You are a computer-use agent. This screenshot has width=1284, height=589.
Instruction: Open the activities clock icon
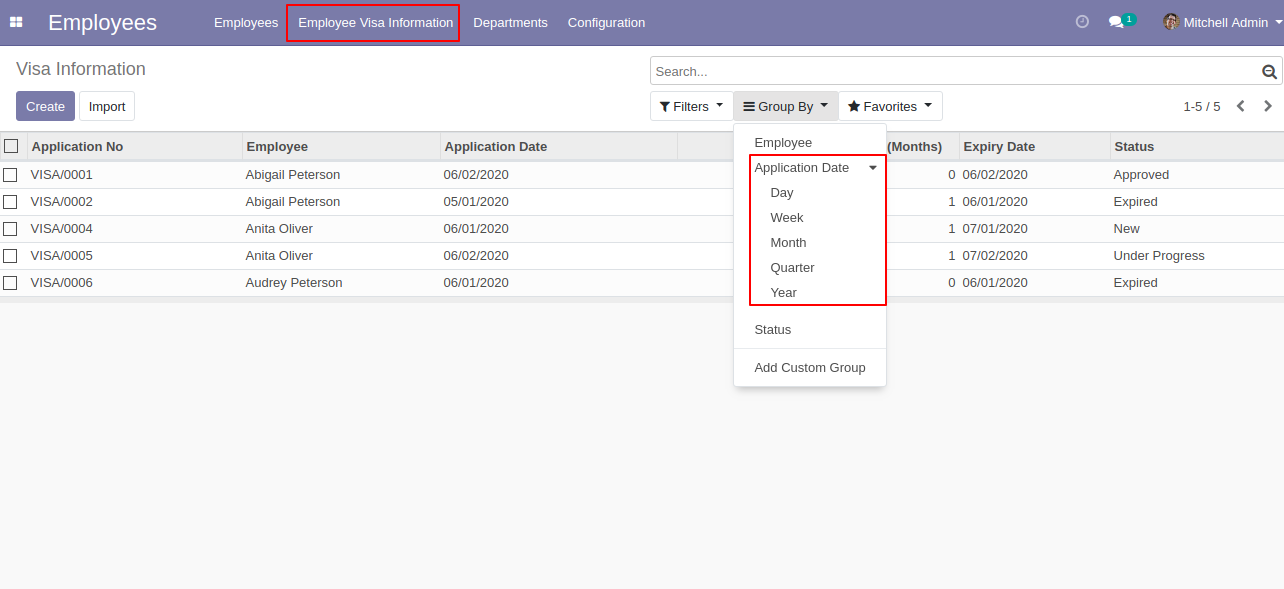pos(1082,22)
